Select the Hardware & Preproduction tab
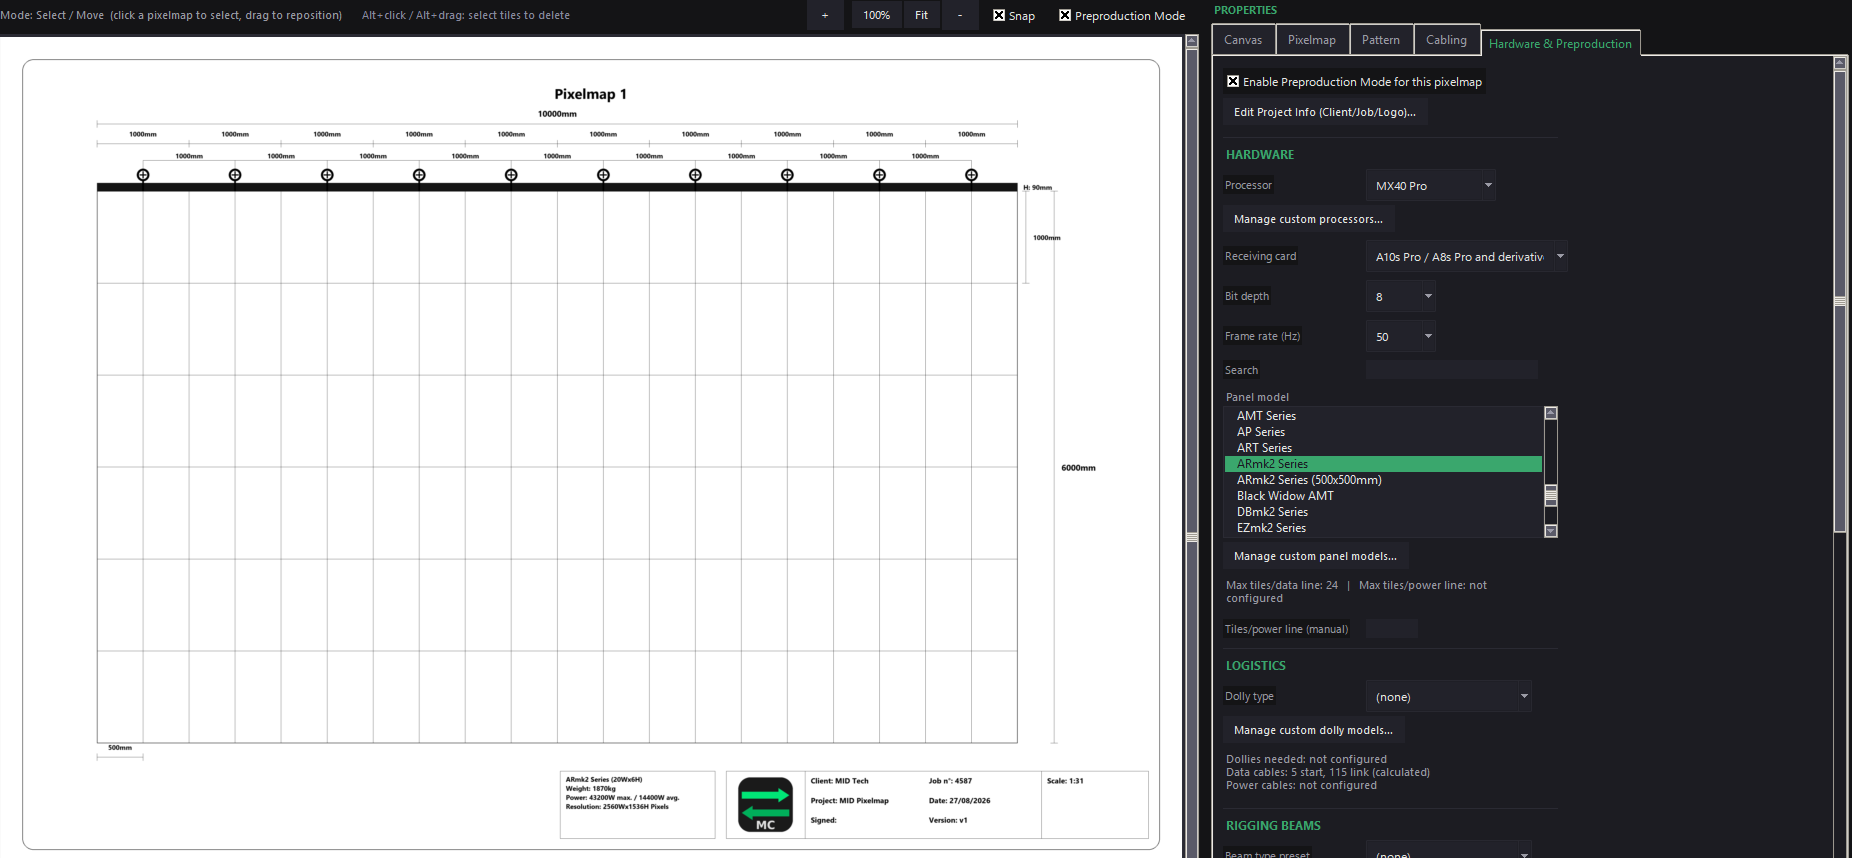1852x858 pixels. pos(1560,43)
